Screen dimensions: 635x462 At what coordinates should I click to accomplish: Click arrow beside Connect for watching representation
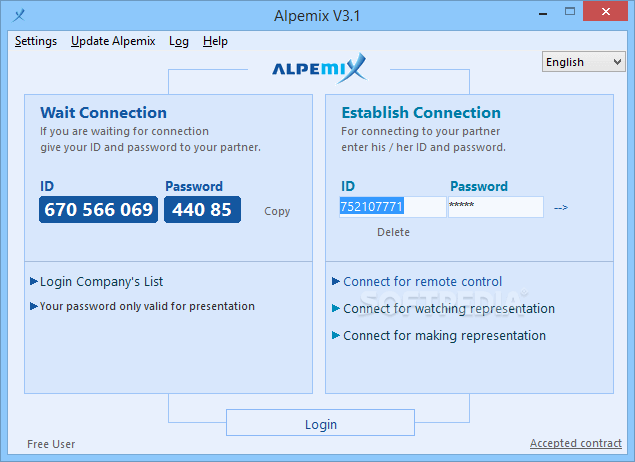(336, 308)
